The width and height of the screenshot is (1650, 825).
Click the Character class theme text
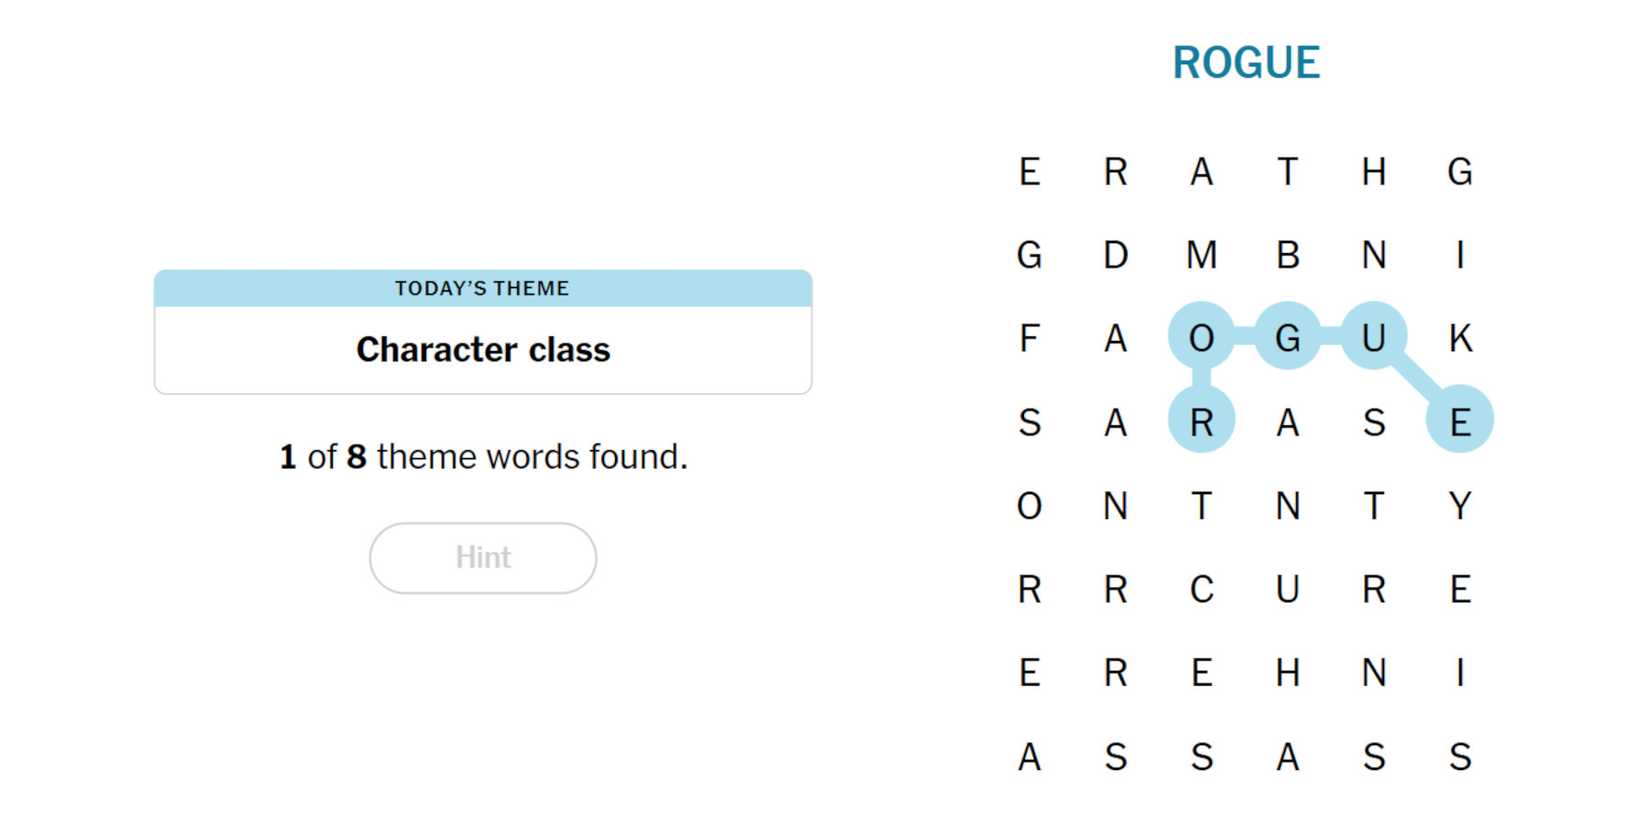tap(483, 350)
